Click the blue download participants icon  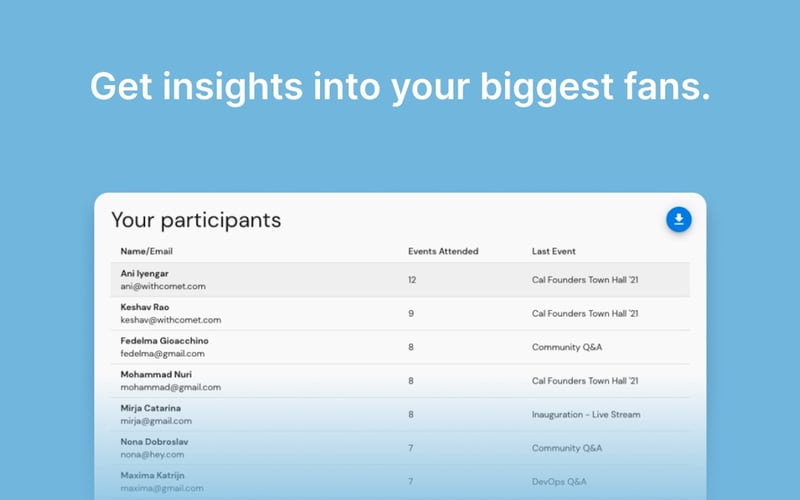coord(679,220)
